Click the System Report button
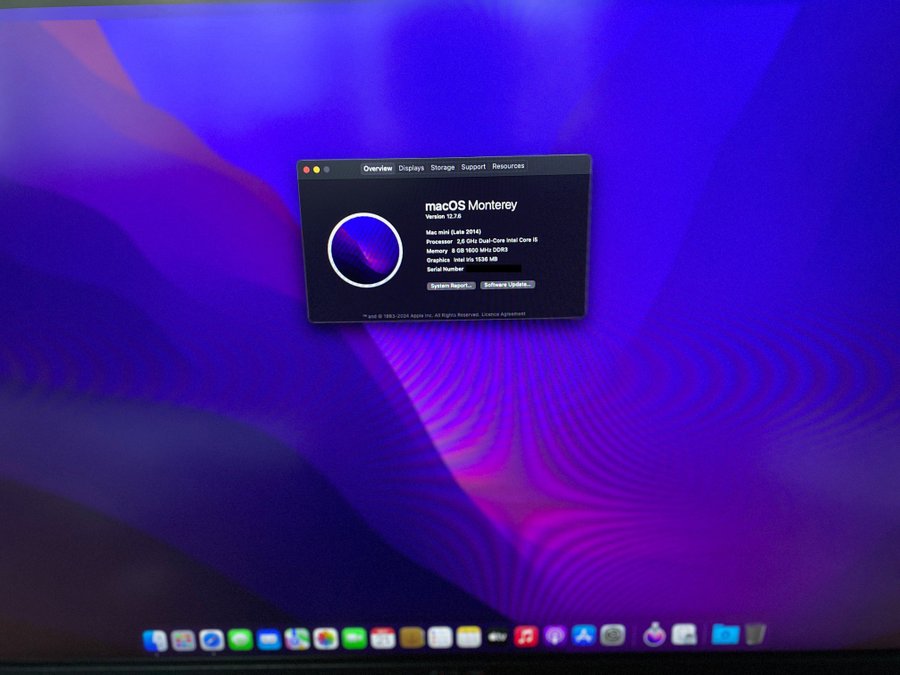The image size is (900, 675). pyautogui.click(x=451, y=286)
